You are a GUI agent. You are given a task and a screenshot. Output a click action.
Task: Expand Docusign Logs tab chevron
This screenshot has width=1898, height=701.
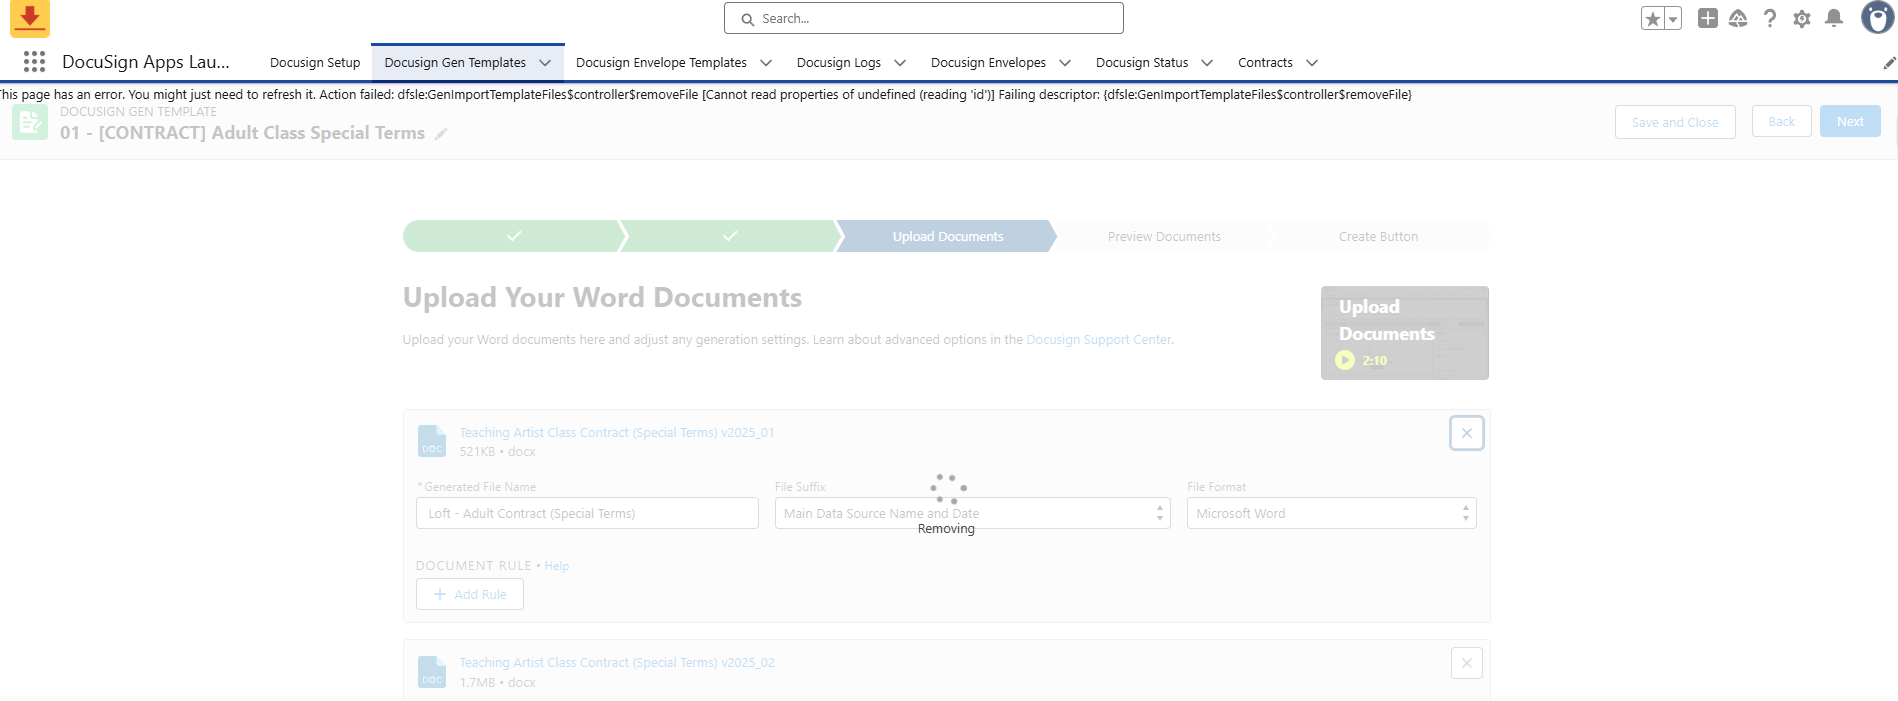coord(900,63)
